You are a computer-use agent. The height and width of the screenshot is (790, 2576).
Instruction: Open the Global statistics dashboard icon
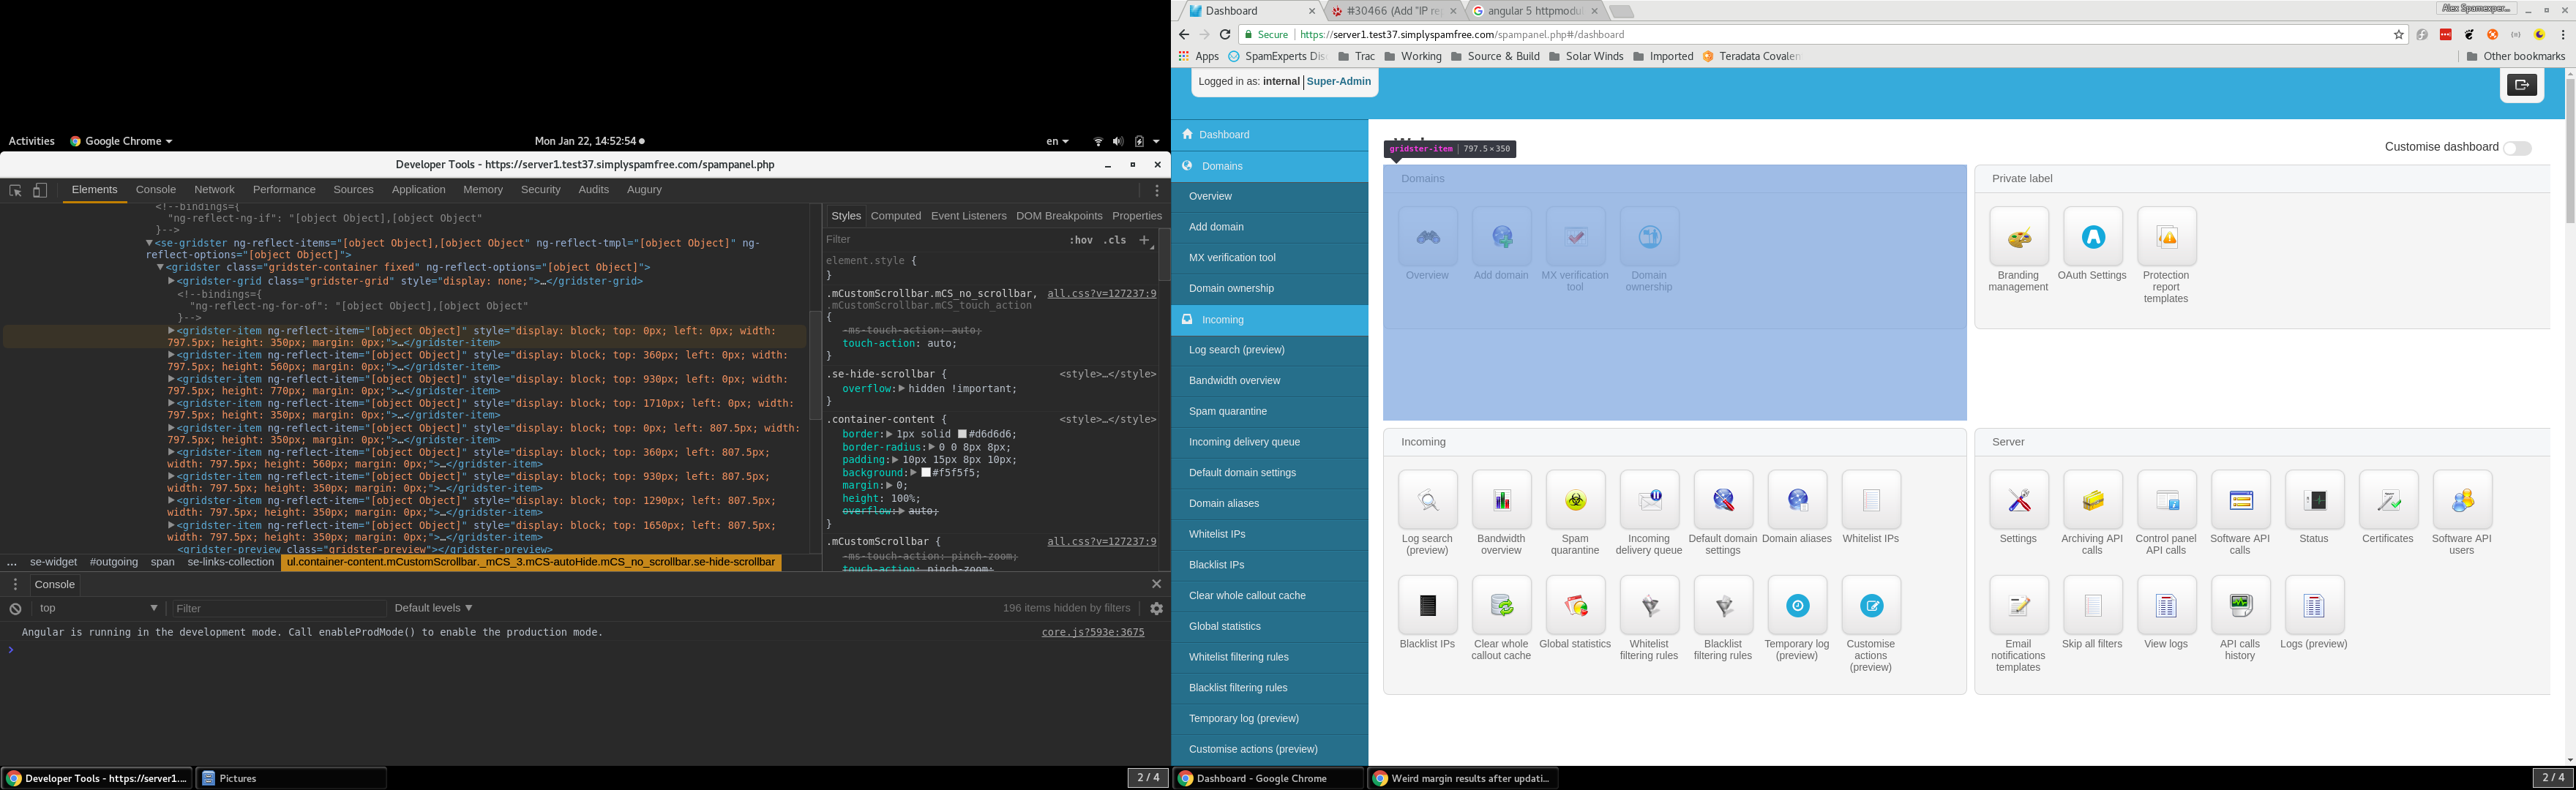[1575, 605]
